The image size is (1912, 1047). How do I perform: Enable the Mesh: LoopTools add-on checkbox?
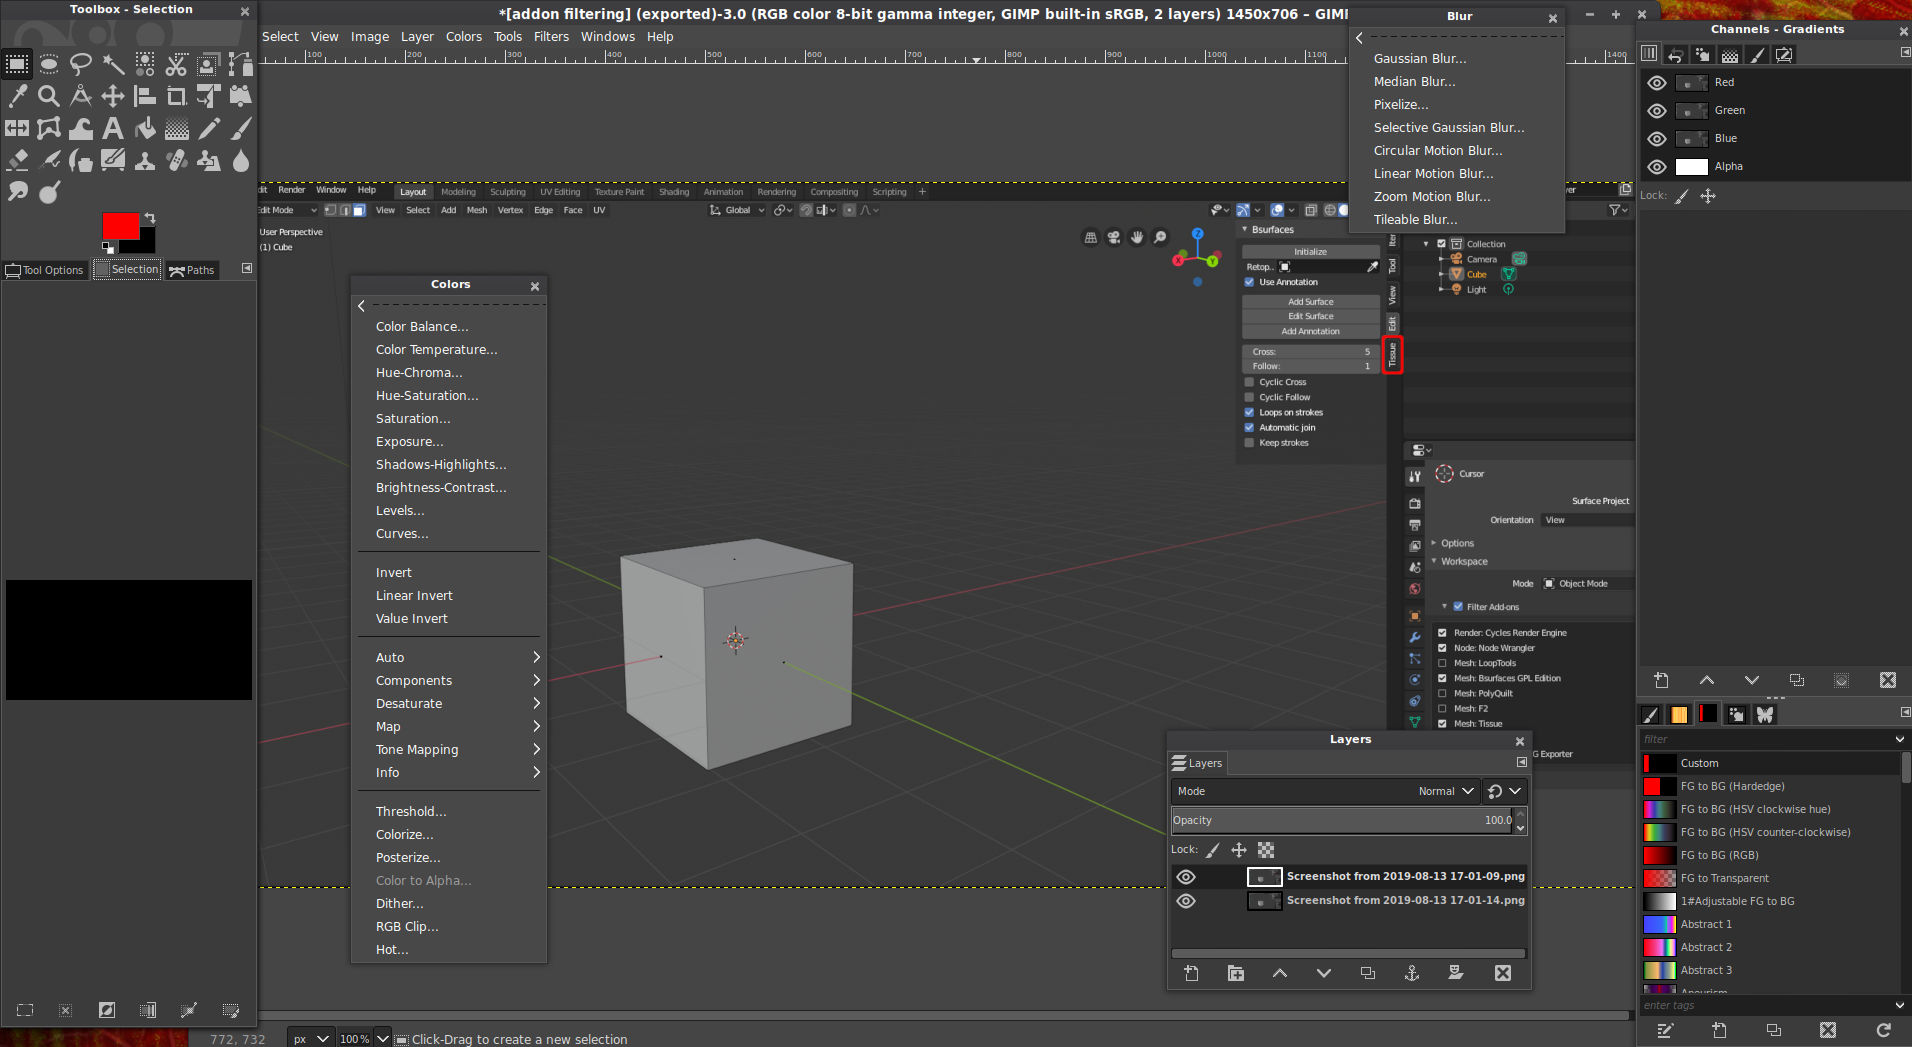point(1442,662)
